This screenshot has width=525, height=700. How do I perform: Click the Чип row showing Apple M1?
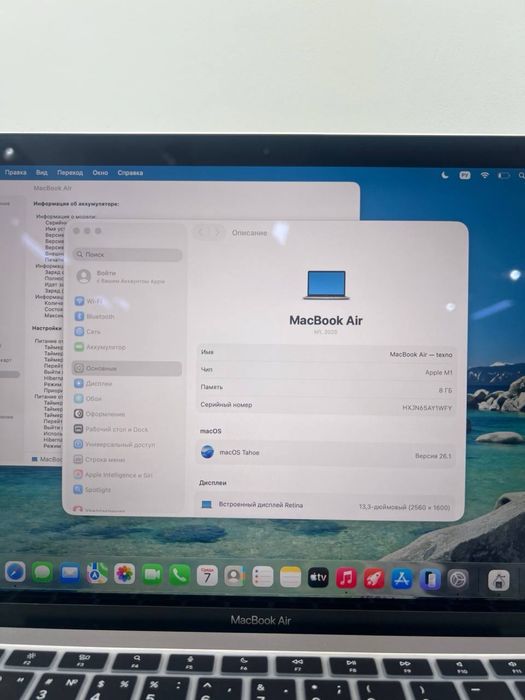pos(326,371)
